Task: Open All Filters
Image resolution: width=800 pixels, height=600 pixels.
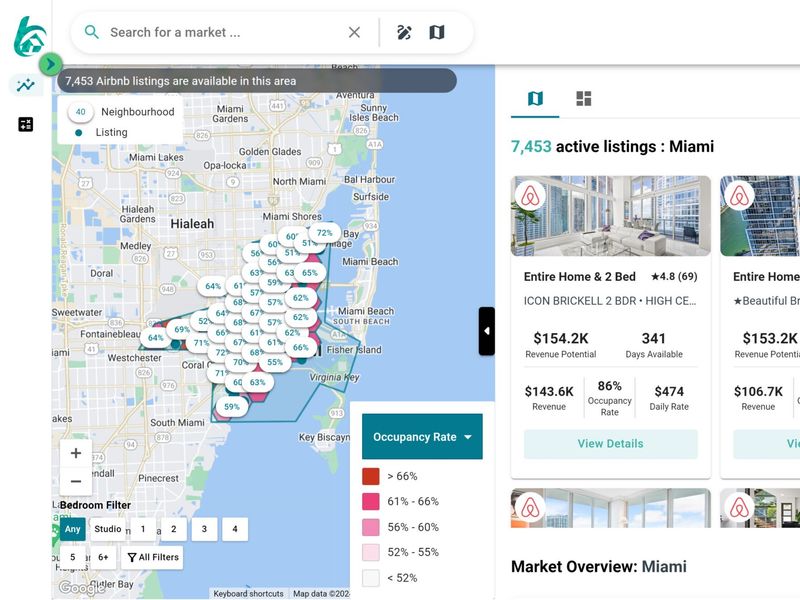Action: (x=153, y=557)
